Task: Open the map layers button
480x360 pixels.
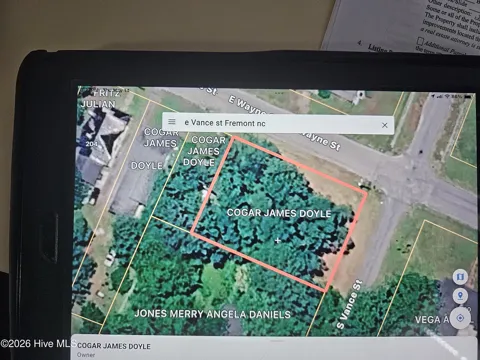Action: pyautogui.click(x=460, y=277)
